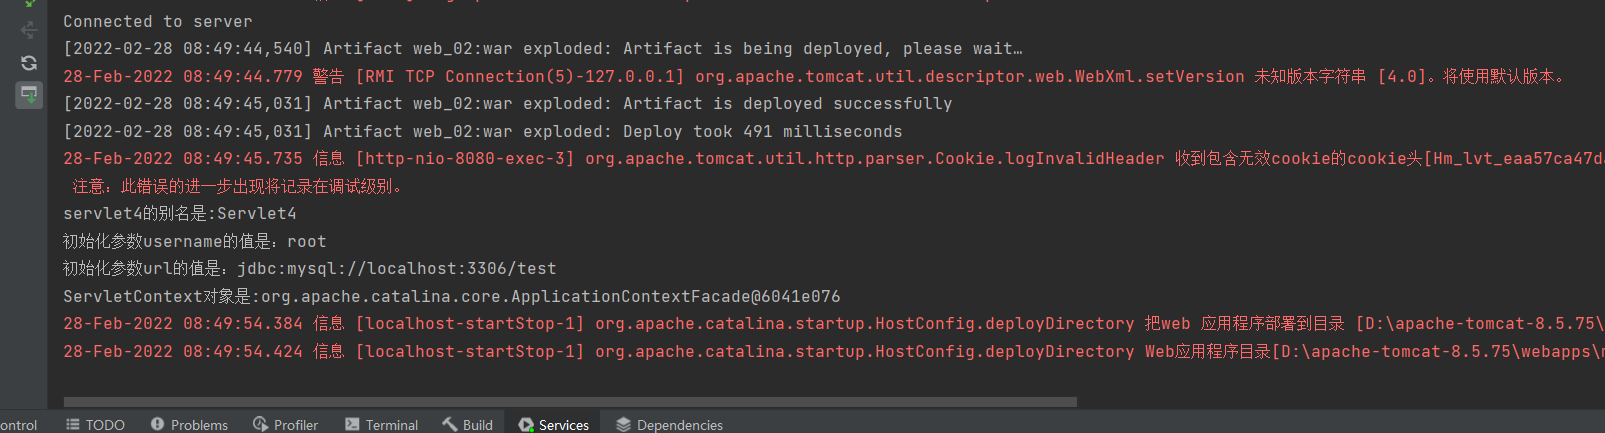
Task: Click the 'Connected to server' log line
Action: (x=158, y=21)
